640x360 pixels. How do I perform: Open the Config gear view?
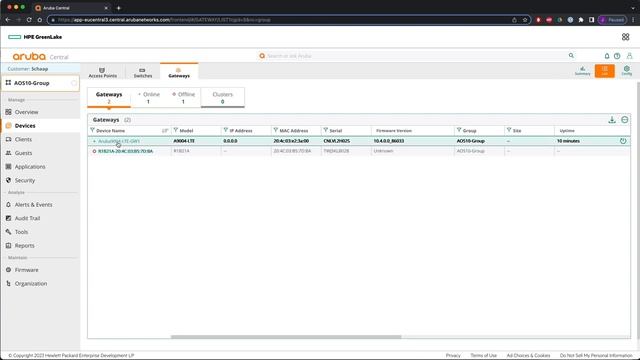coord(627,71)
